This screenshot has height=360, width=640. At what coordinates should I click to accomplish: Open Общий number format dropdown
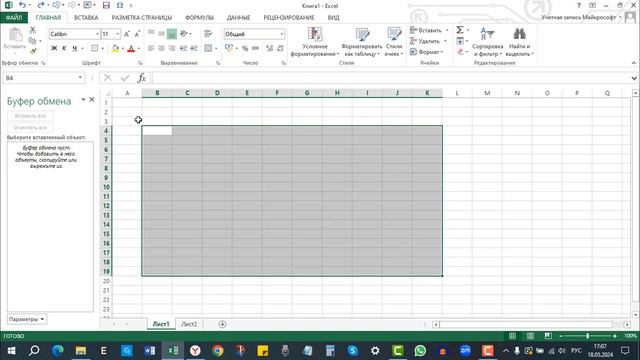pyautogui.click(x=282, y=34)
